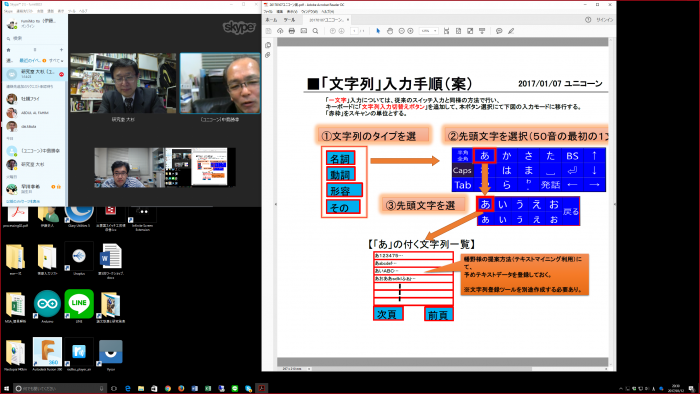Open the zoom percentage dropdown in Acrobat
This screenshot has width=700, height=394.
coord(429,31)
